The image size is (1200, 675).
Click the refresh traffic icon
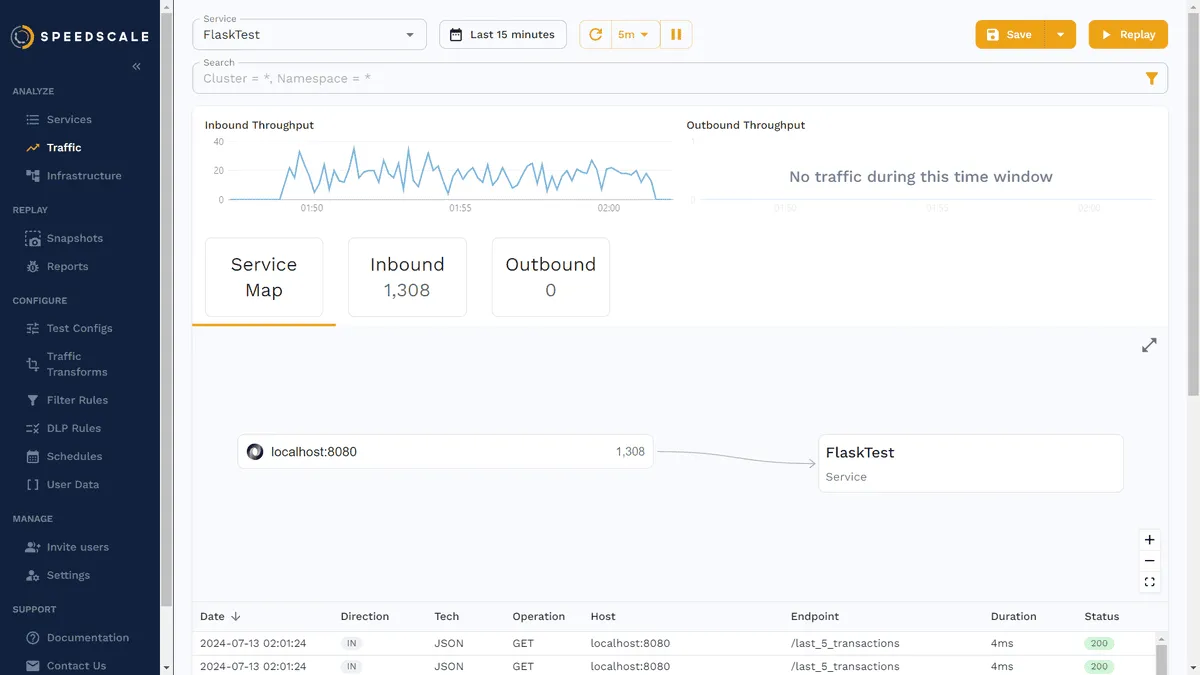595,35
